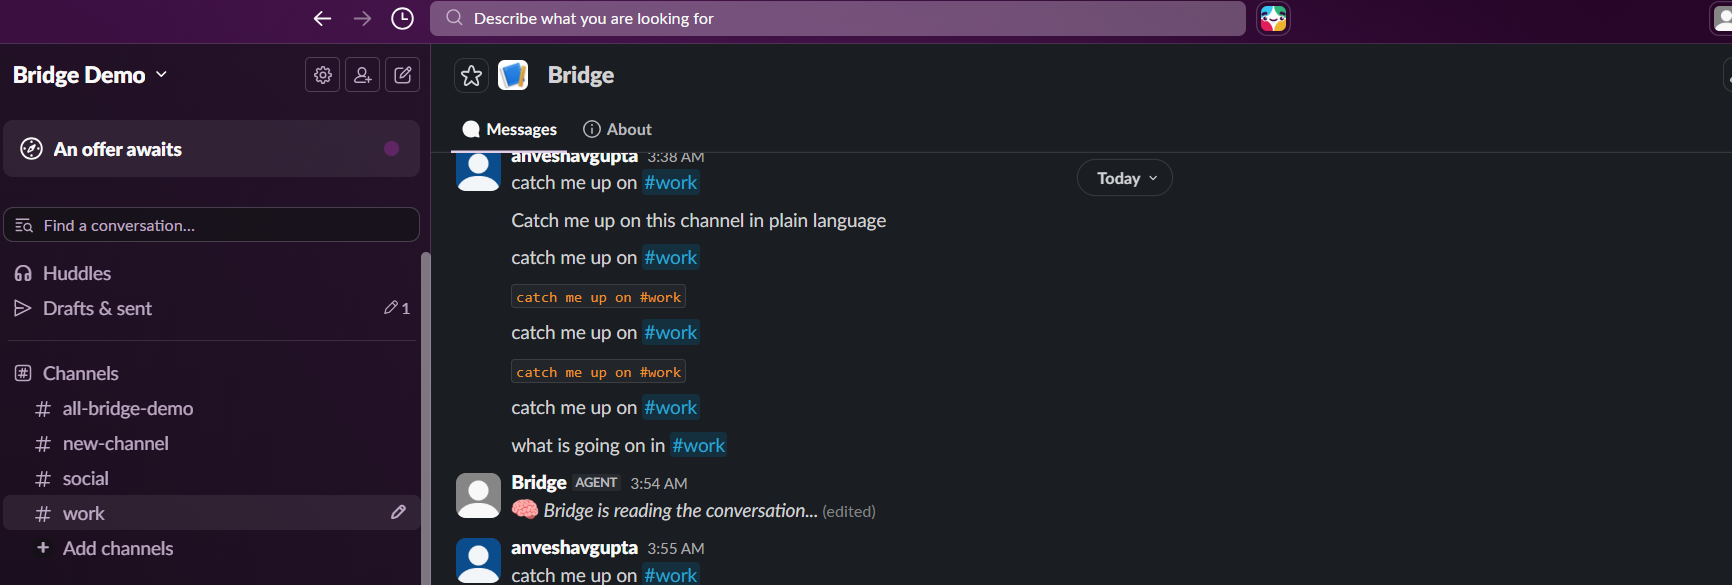This screenshot has width=1732, height=585.
Task: Click the brain emoji in Bridge message
Action: [525, 510]
